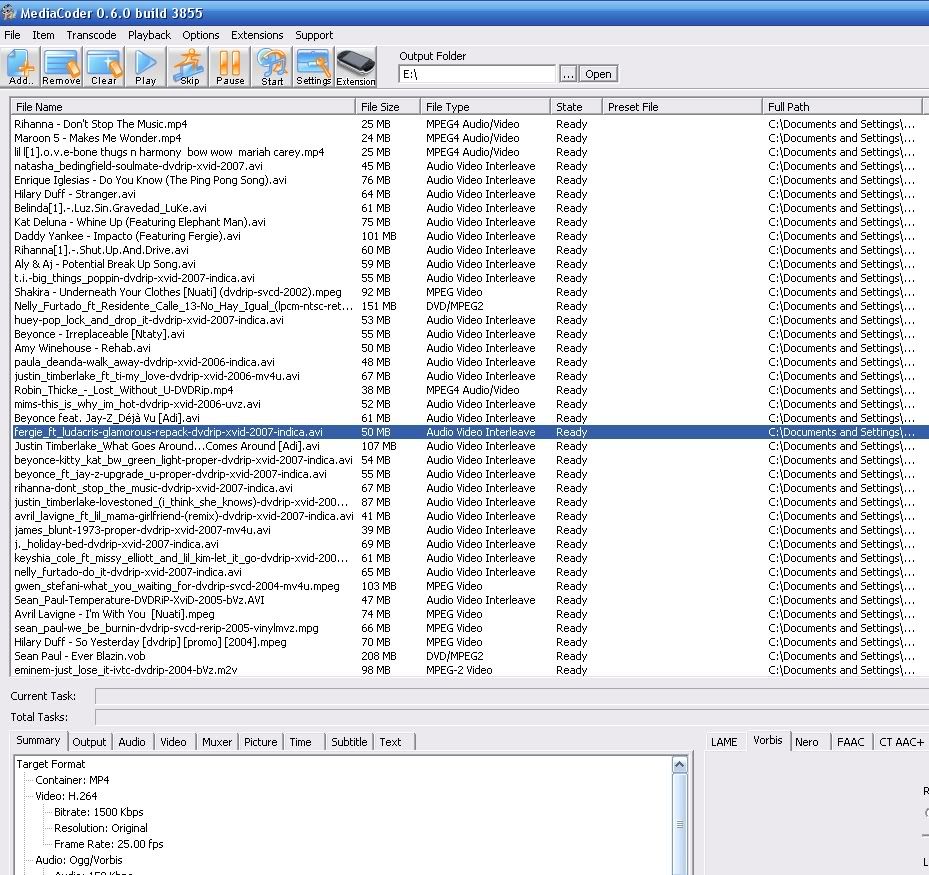
Task: Select the Summary tab
Action: (x=39, y=741)
